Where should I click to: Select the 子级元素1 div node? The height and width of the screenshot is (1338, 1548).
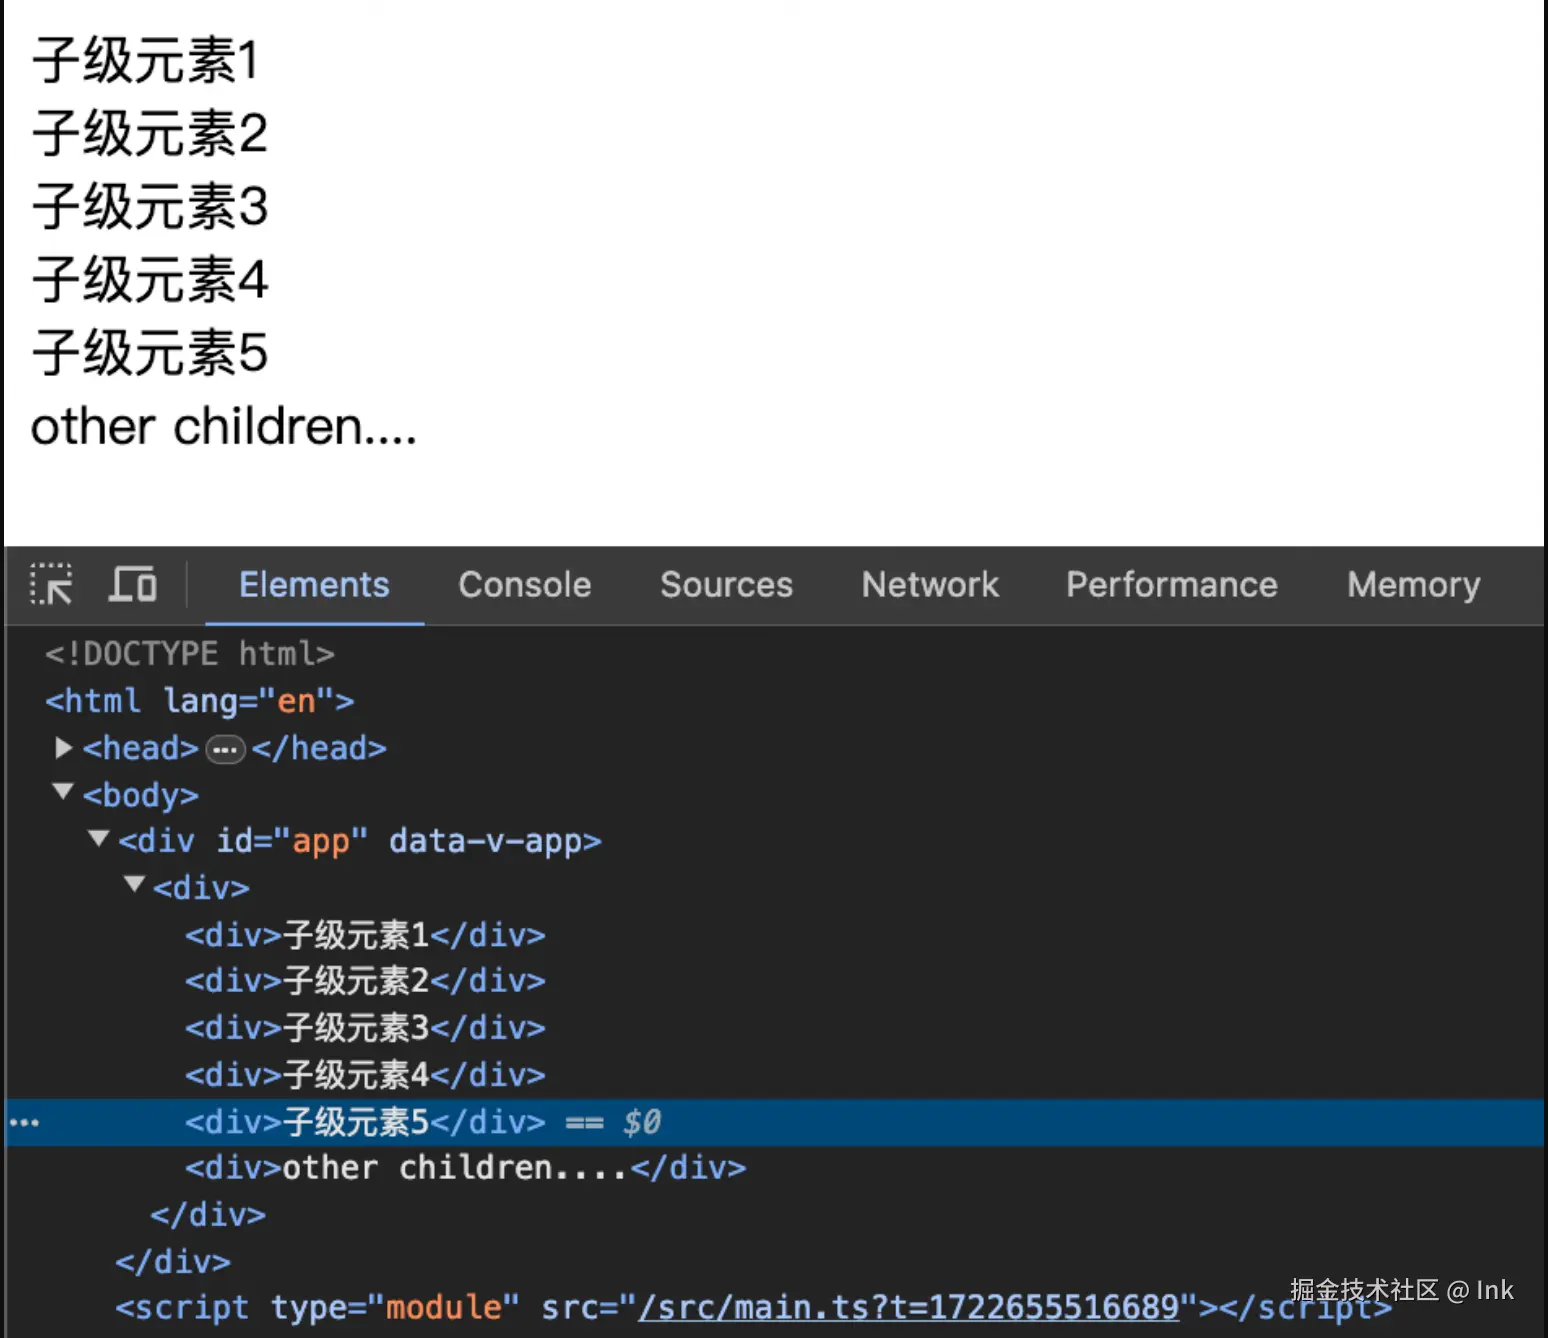point(365,935)
